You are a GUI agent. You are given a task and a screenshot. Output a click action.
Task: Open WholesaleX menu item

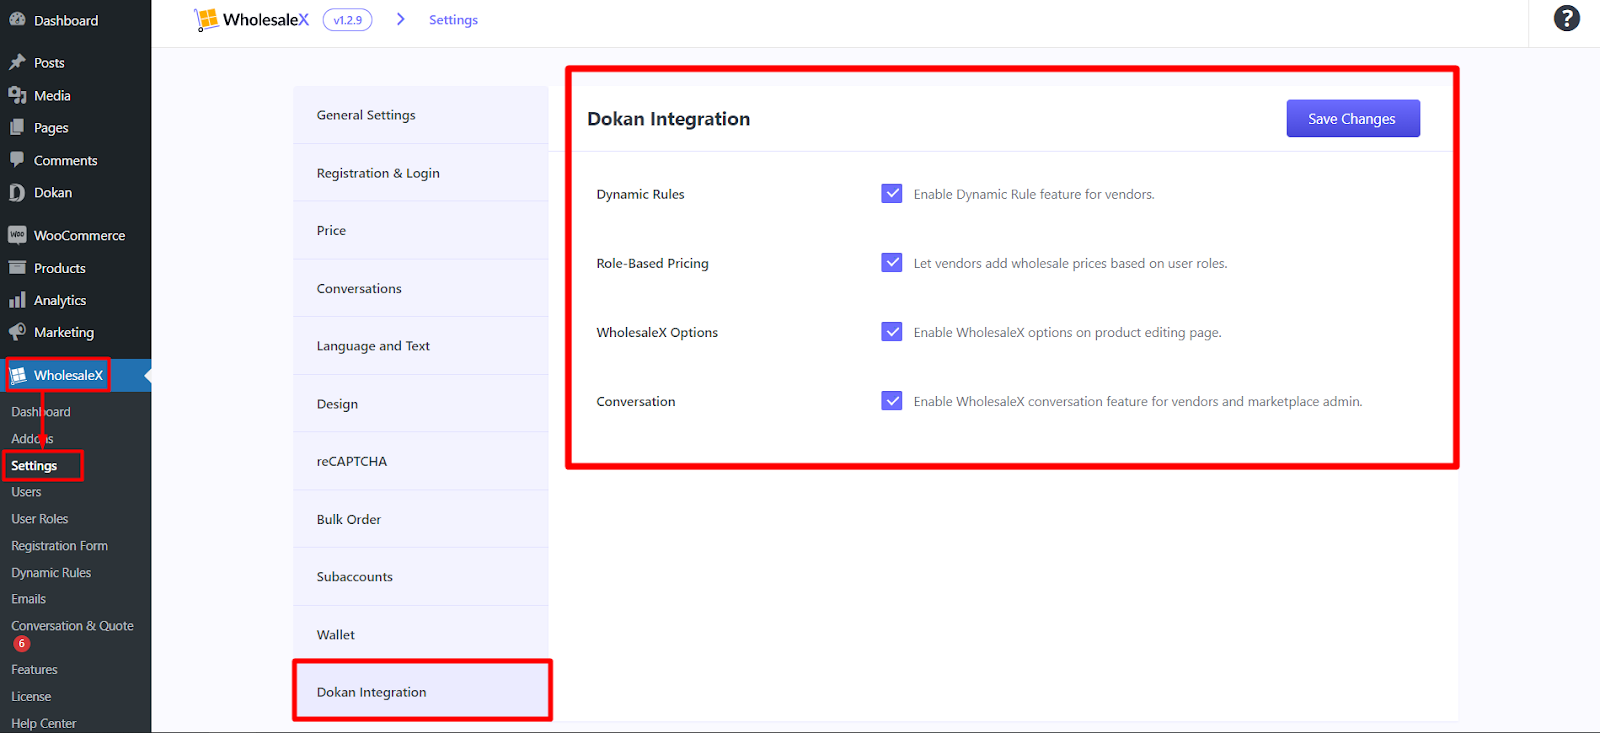(x=75, y=375)
